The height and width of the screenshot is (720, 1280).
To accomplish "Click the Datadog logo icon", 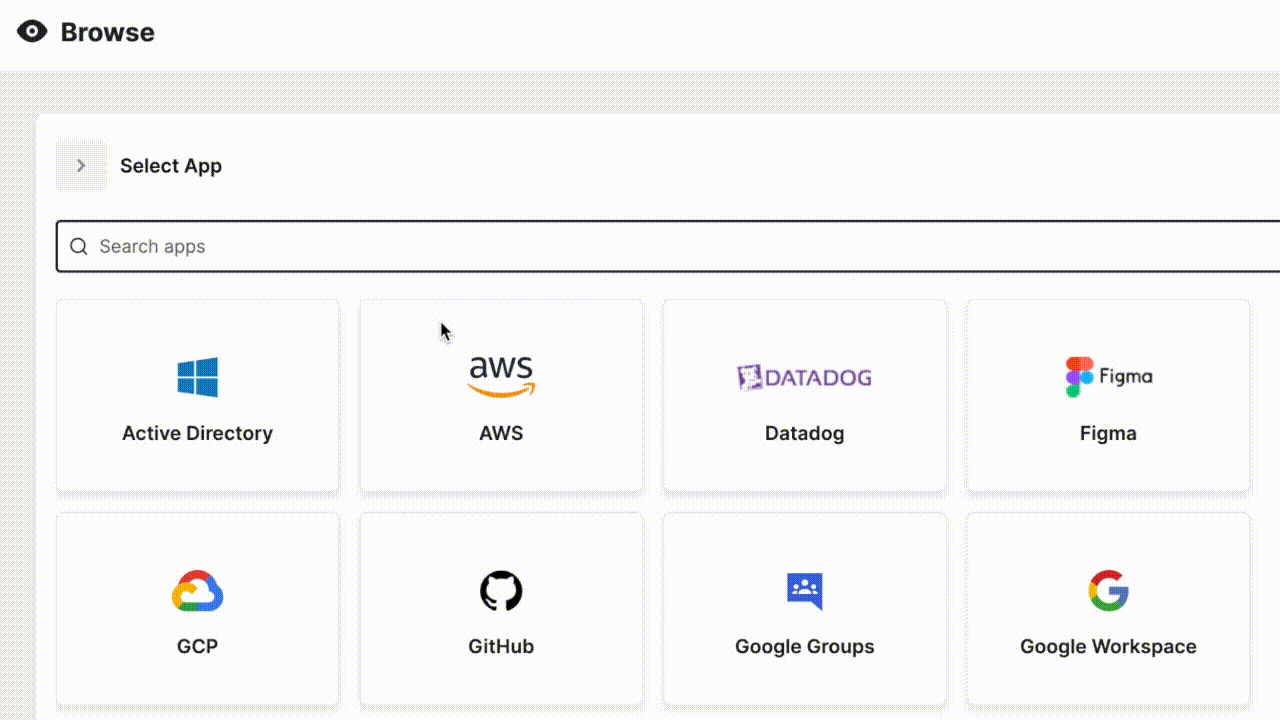I will pyautogui.click(x=804, y=377).
